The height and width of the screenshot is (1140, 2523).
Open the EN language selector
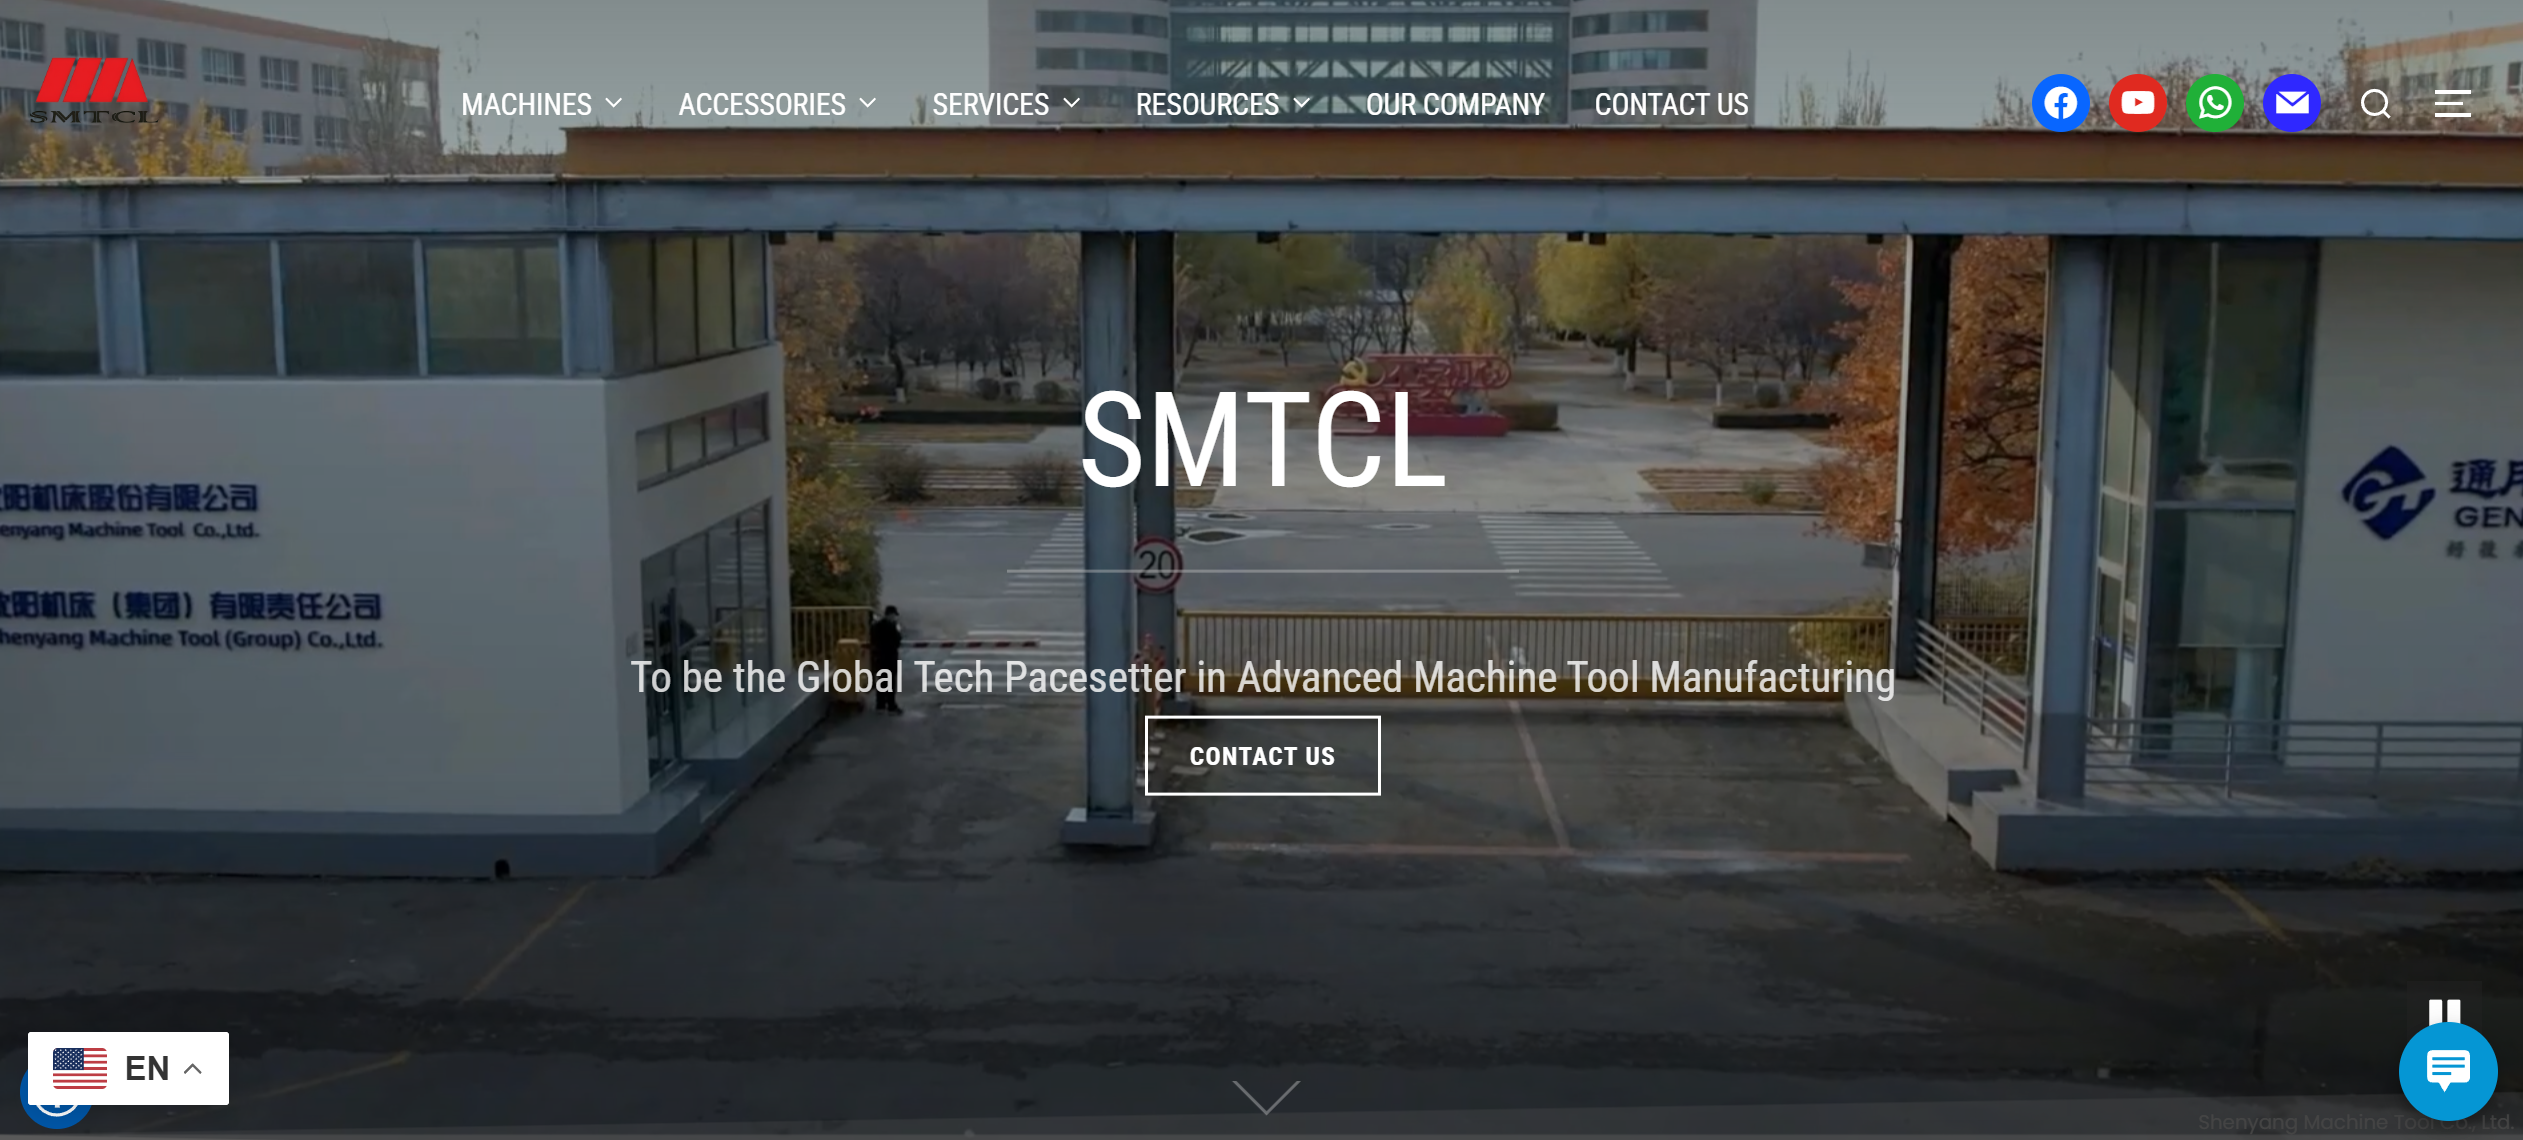[x=146, y=1068]
